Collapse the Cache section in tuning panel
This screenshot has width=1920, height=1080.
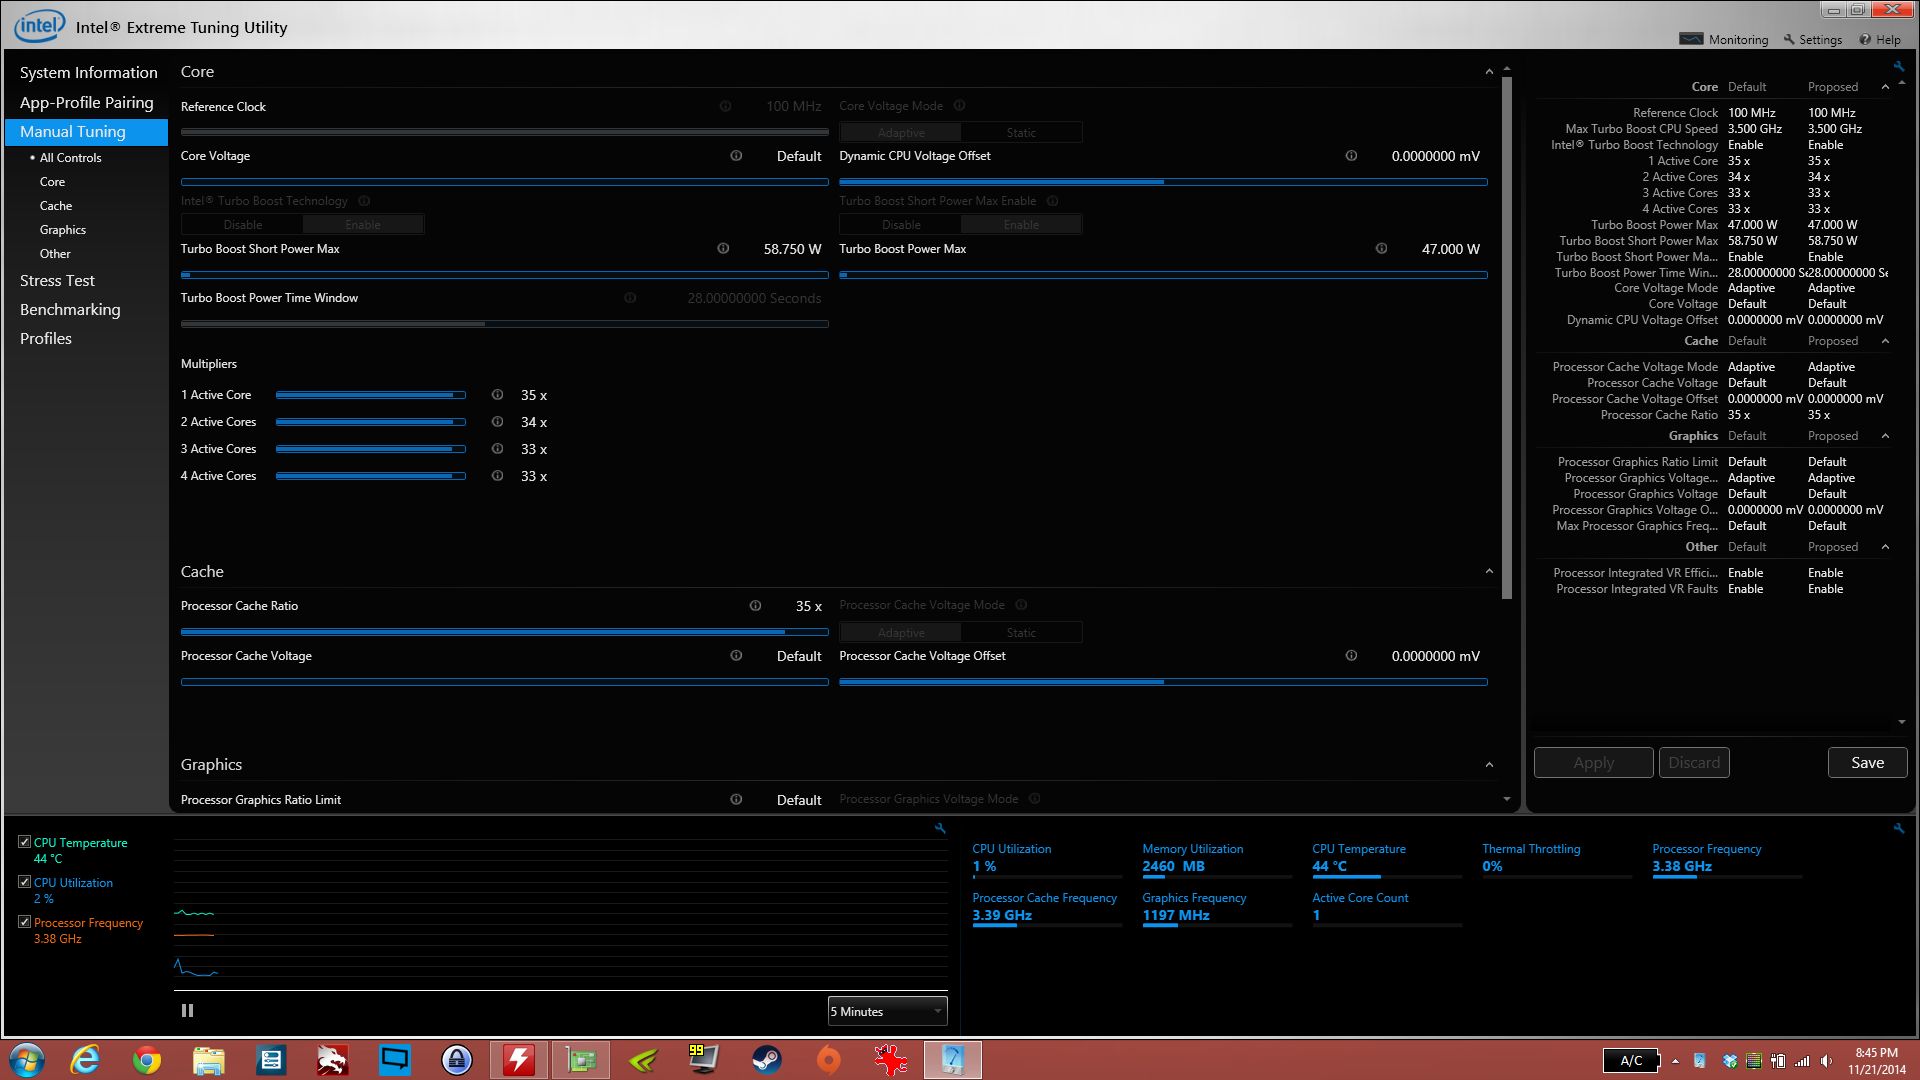tap(1489, 572)
